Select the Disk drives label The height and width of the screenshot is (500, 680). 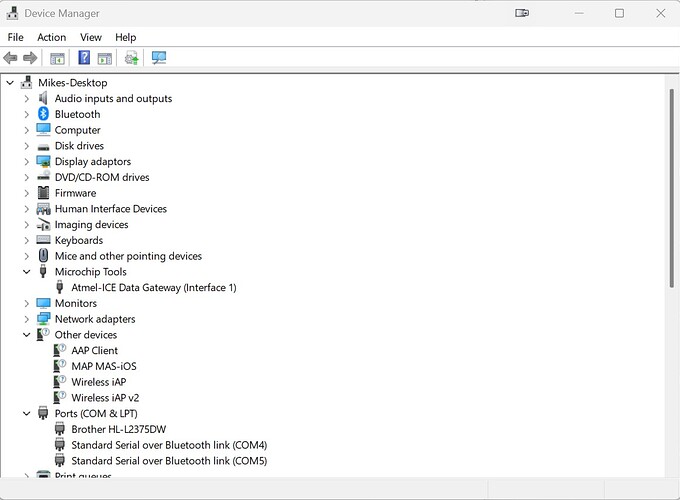(79, 146)
